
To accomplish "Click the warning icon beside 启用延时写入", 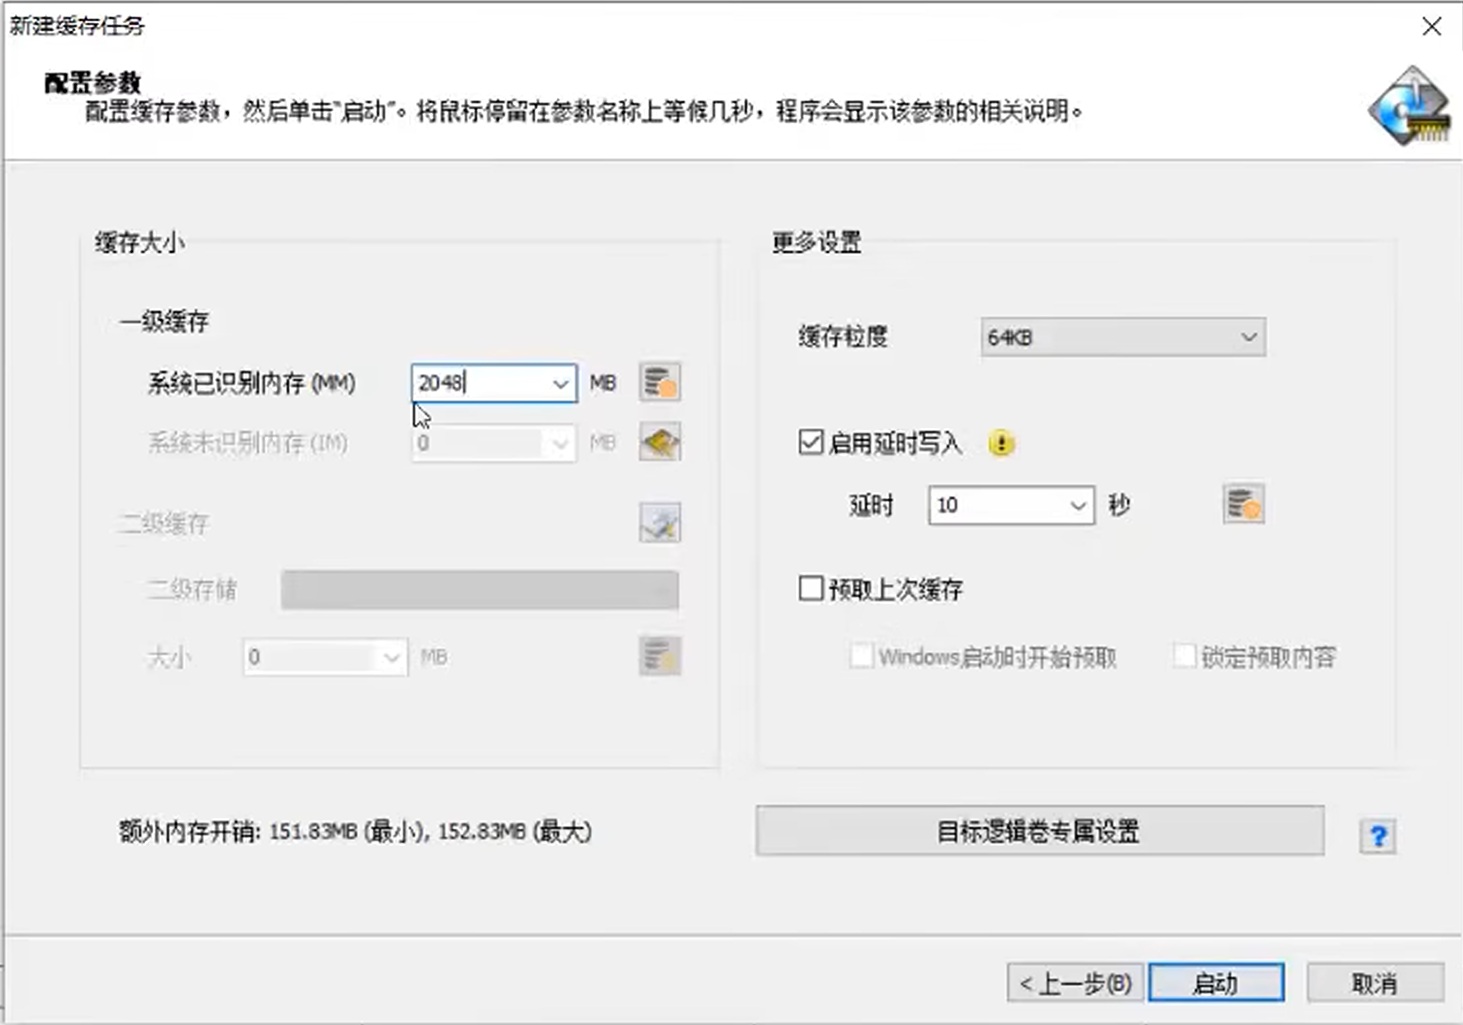I will coord(1003,443).
